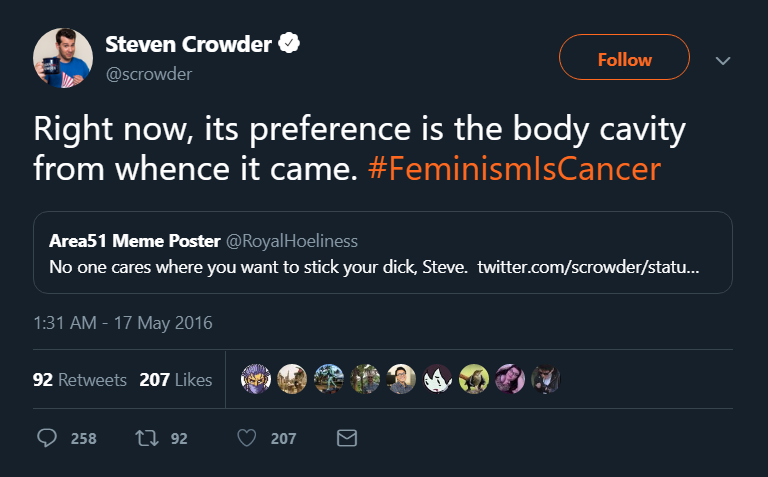
Task: Share tweet via envelope message icon
Action: click(x=347, y=438)
